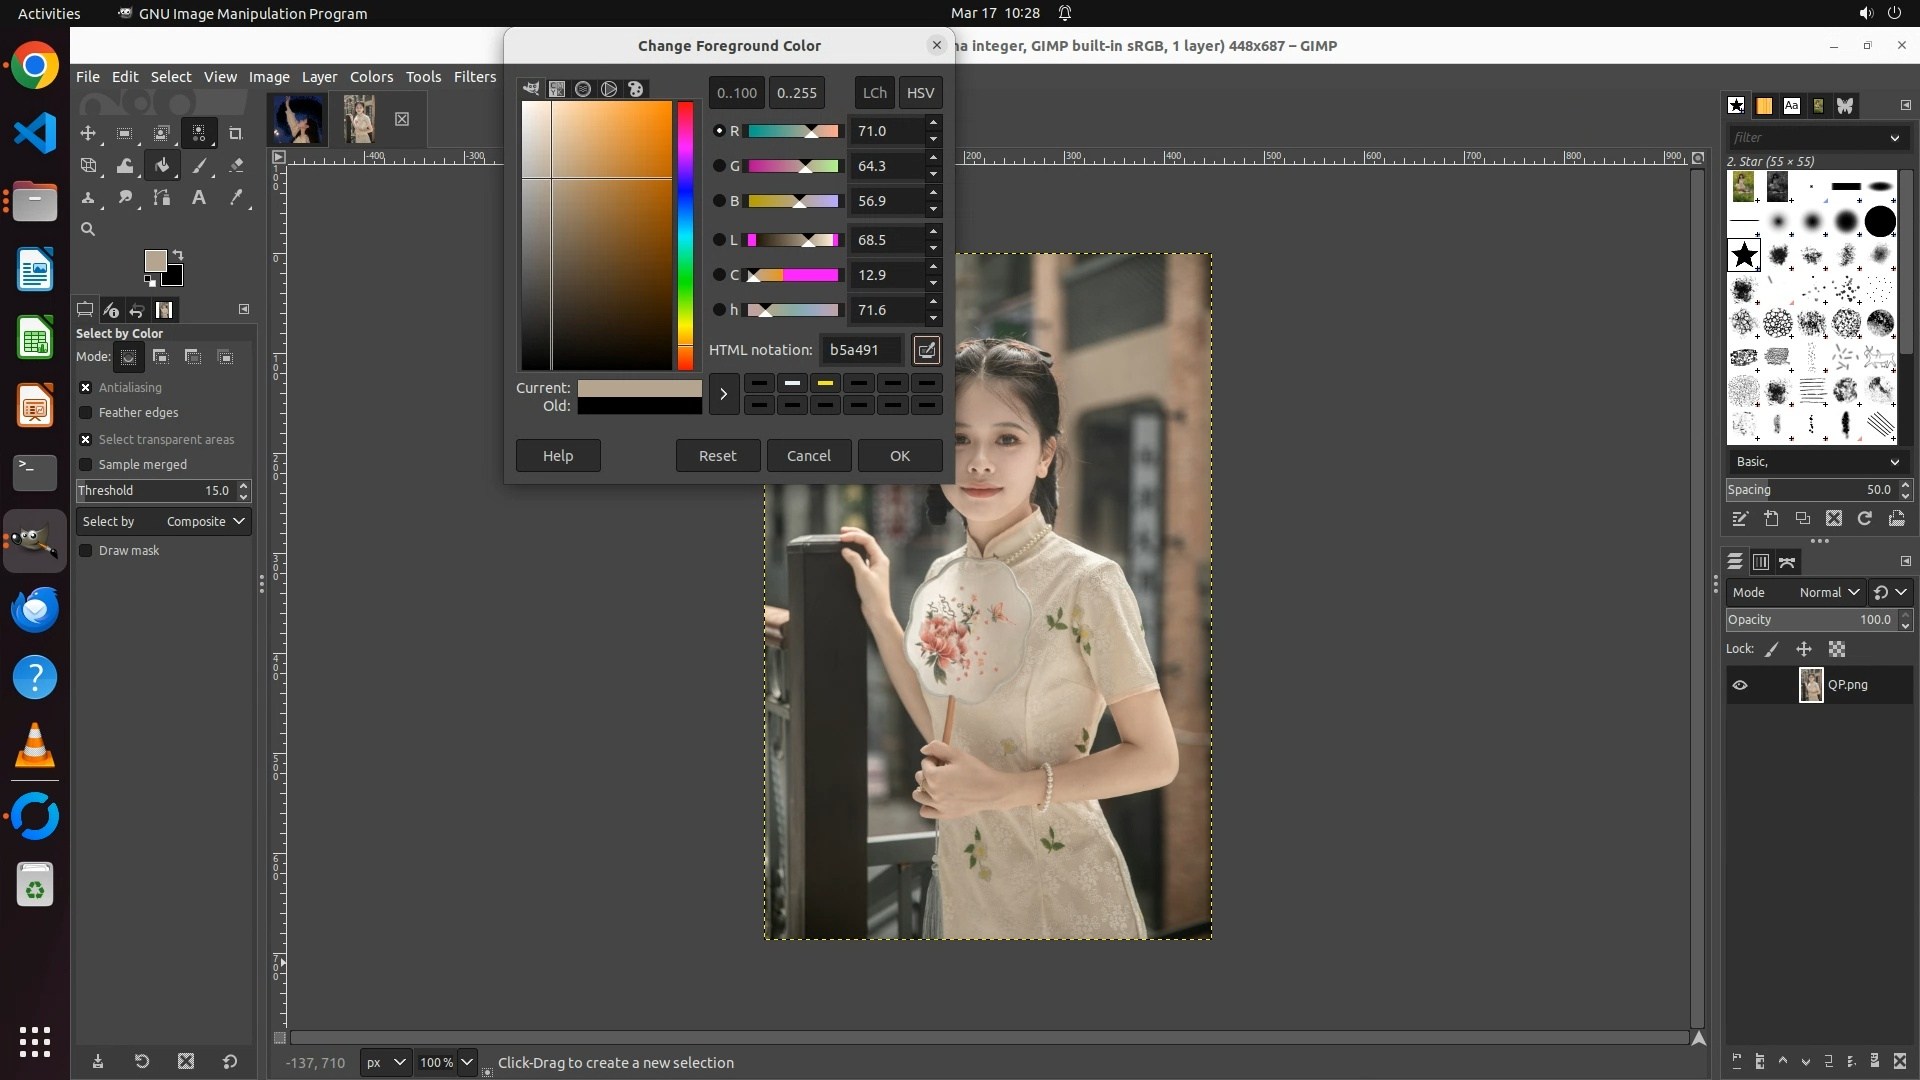
Task: Enable the Feather edges checkbox
Action: [x=86, y=413]
